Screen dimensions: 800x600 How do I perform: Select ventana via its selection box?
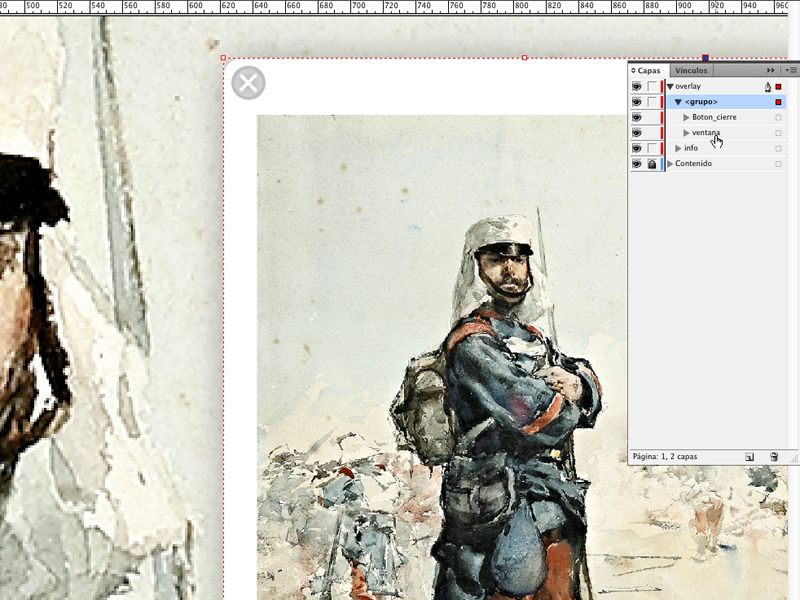click(778, 133)
